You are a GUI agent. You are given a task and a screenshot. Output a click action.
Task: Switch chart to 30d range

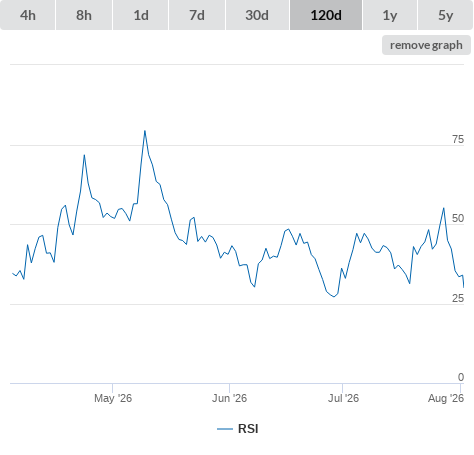pos(257,15)
